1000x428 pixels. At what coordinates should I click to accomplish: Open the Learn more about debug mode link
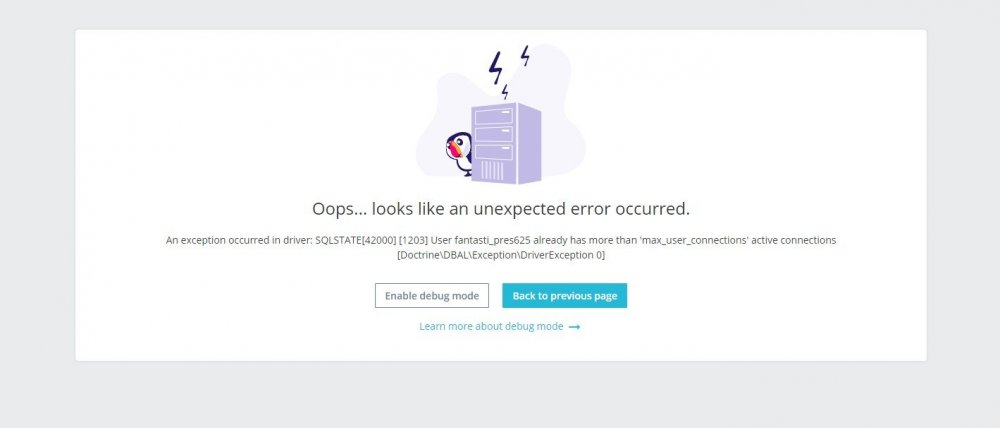(x=491, y=326)
